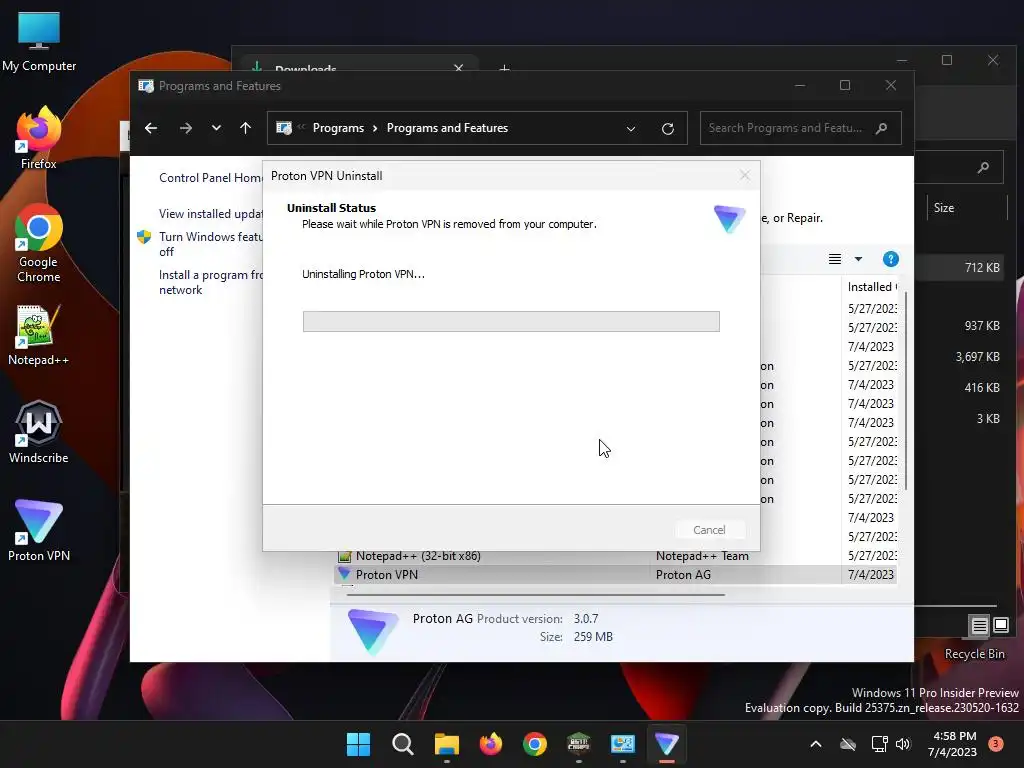This screenshot has width=1024, height=768.
Task: Open network status tray icon
Action: pos(879,744)
